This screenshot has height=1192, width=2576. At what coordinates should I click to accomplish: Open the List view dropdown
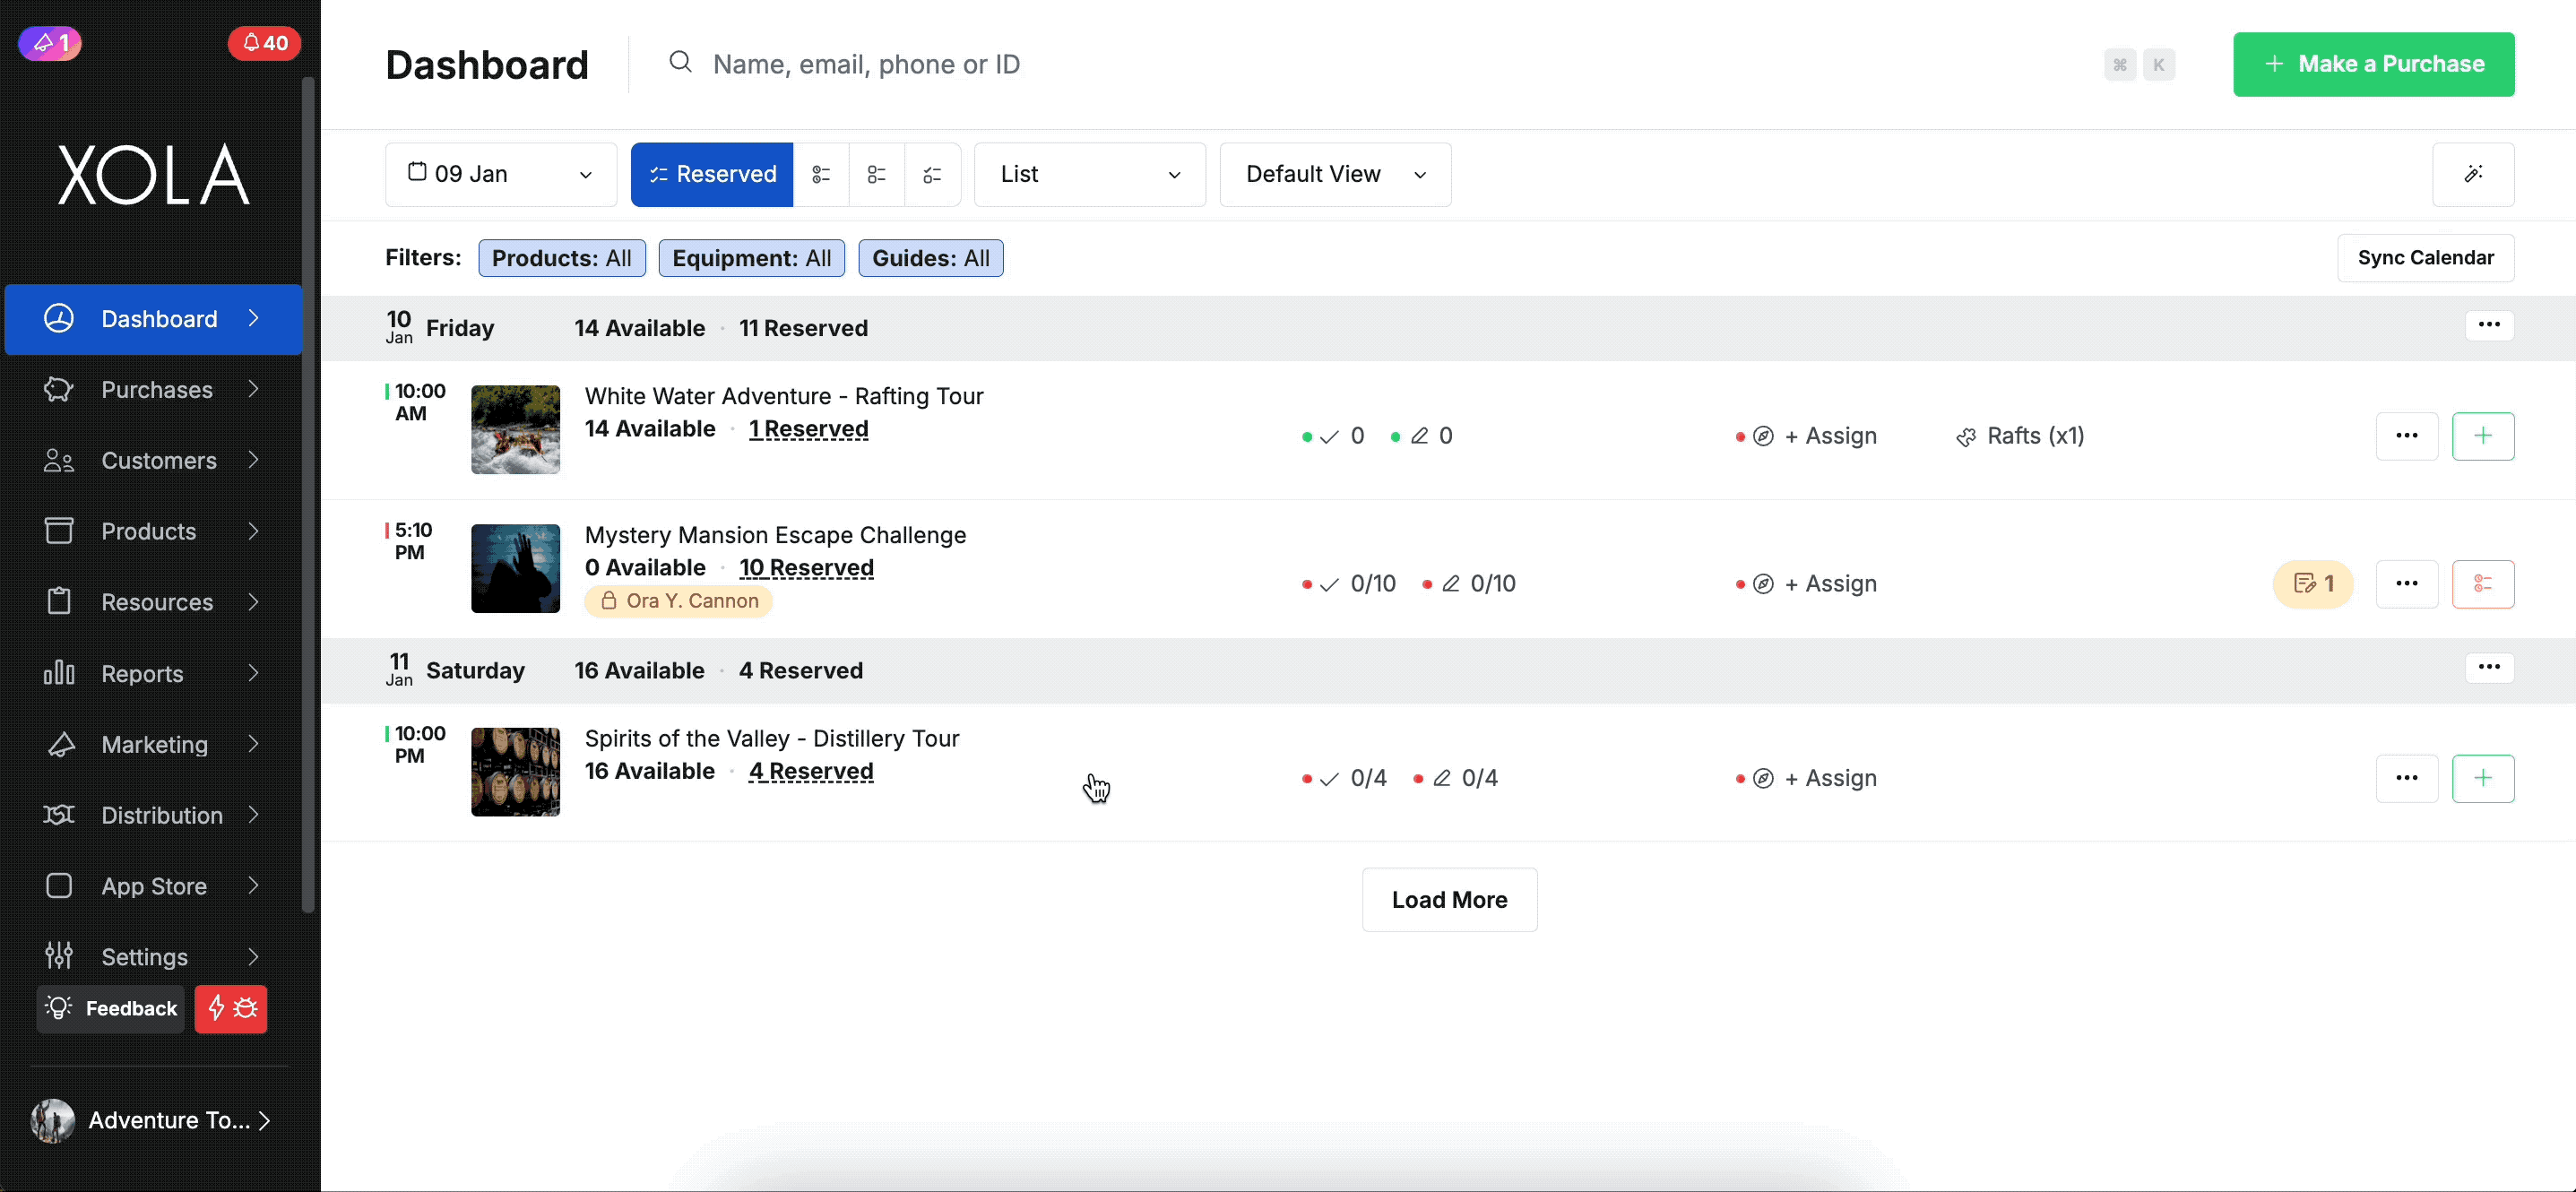pos(1090,174)
